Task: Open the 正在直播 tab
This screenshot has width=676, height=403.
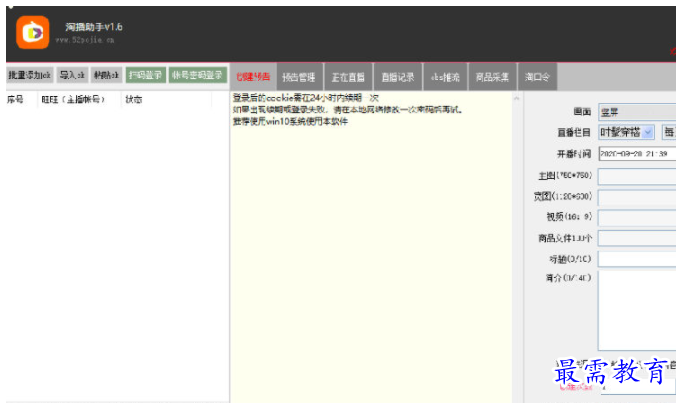Action: coord(348,77)
